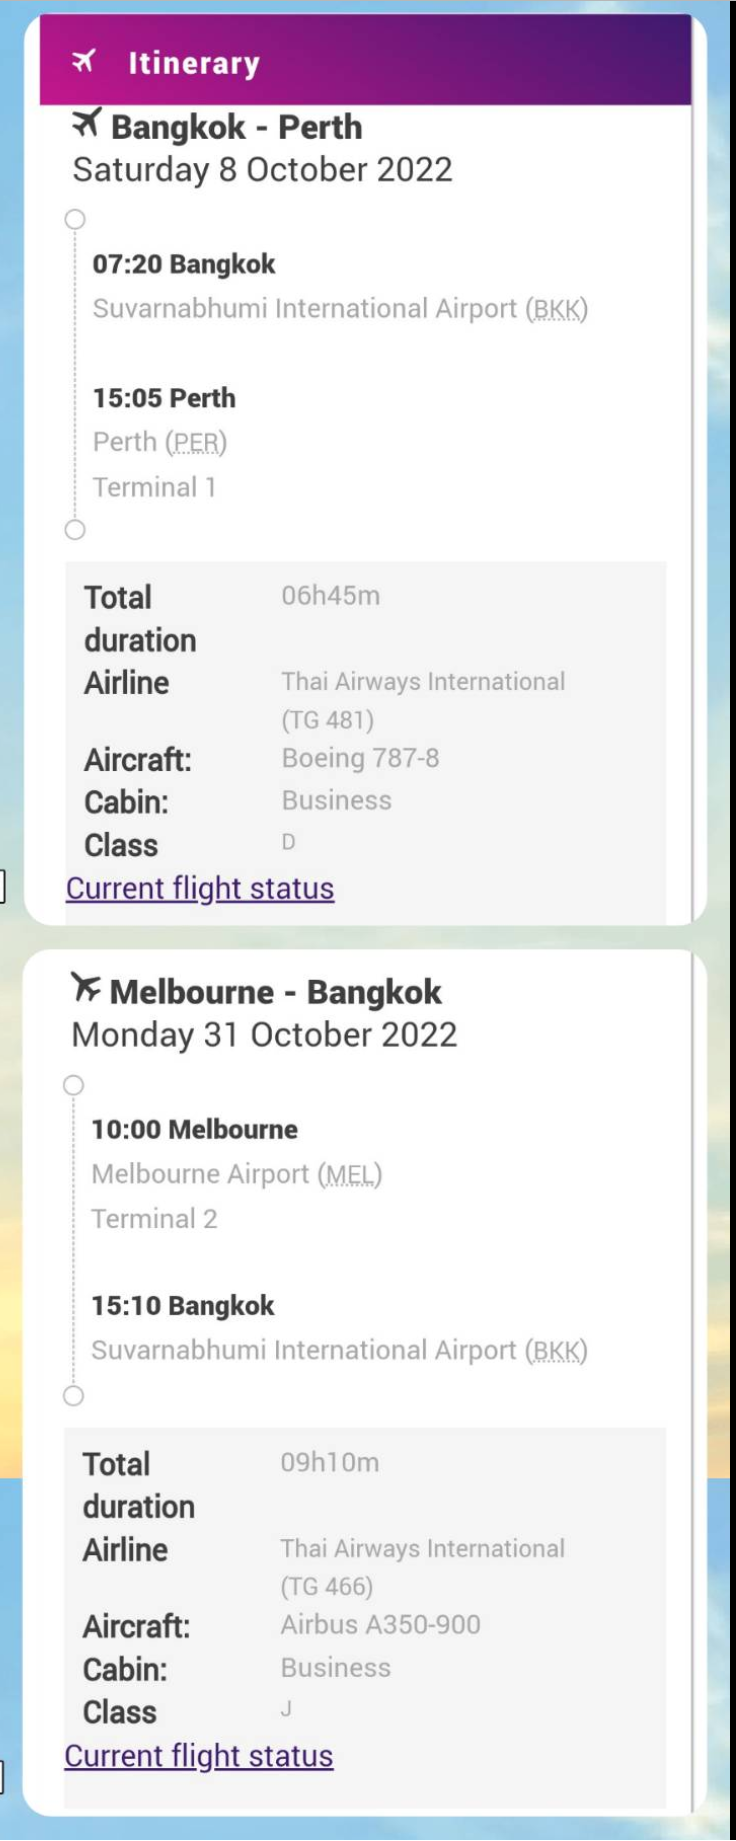This screenshot has height=1841, width=736.
Task: Click the Bangkok - Perth flight heading
Action: pos(236,127)
